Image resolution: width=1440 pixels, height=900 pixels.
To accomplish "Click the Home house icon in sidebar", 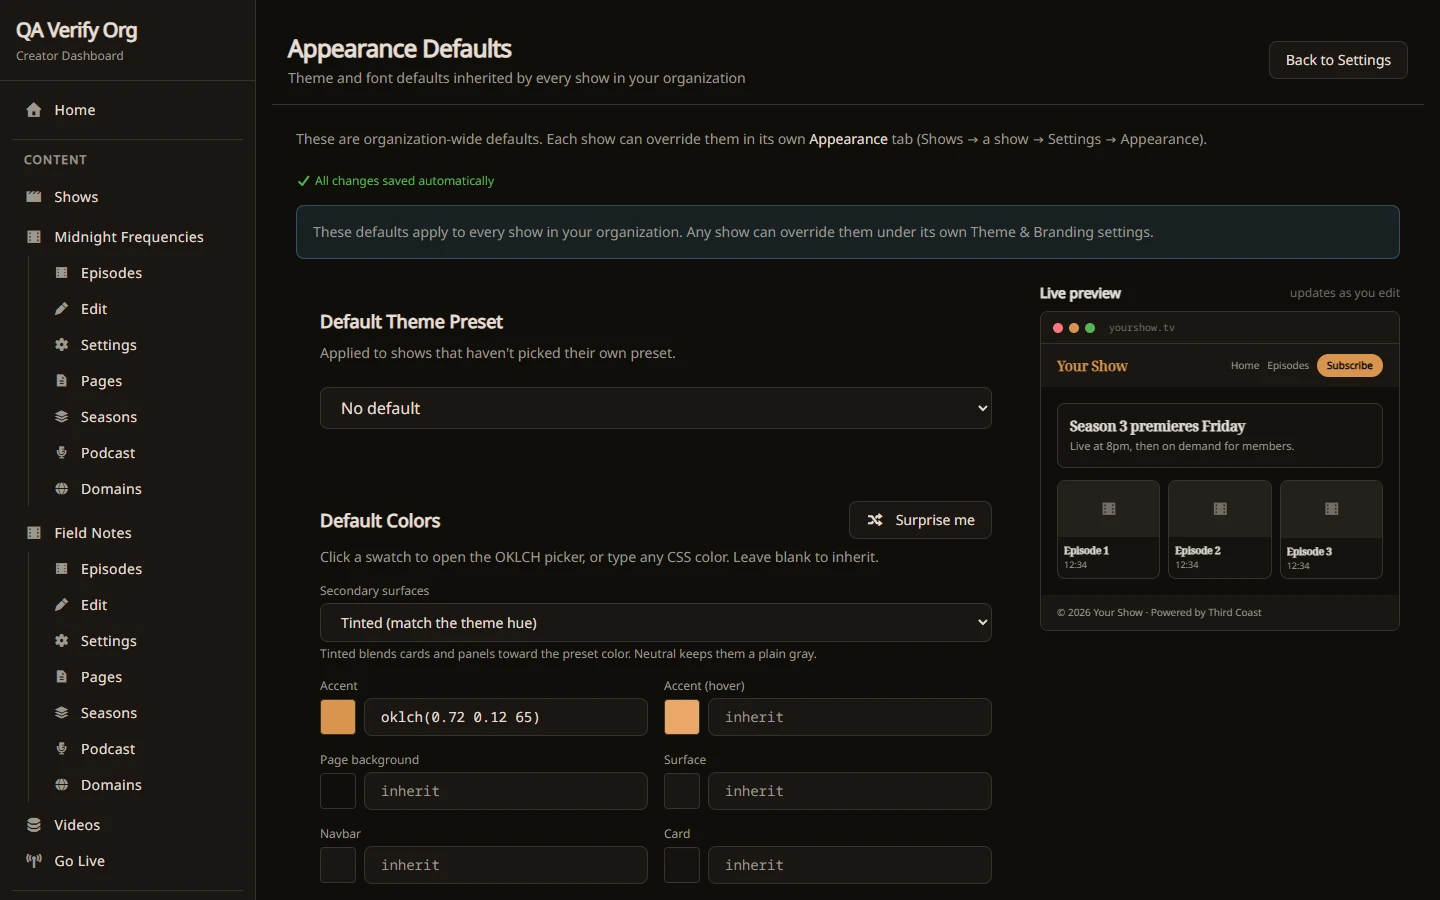I will (x=34, y=110).
